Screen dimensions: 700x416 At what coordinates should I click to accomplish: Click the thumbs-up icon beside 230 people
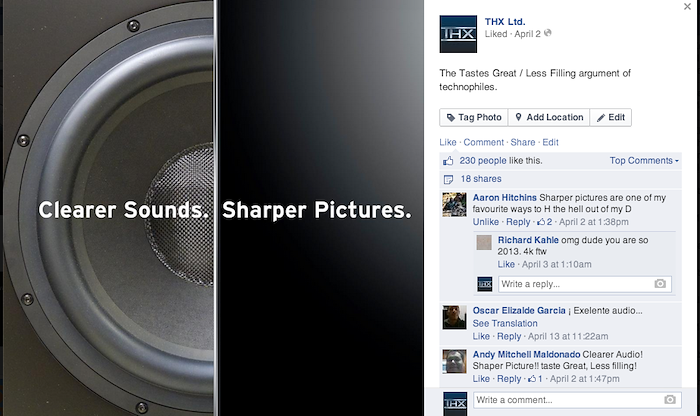(x=448, y=161)
